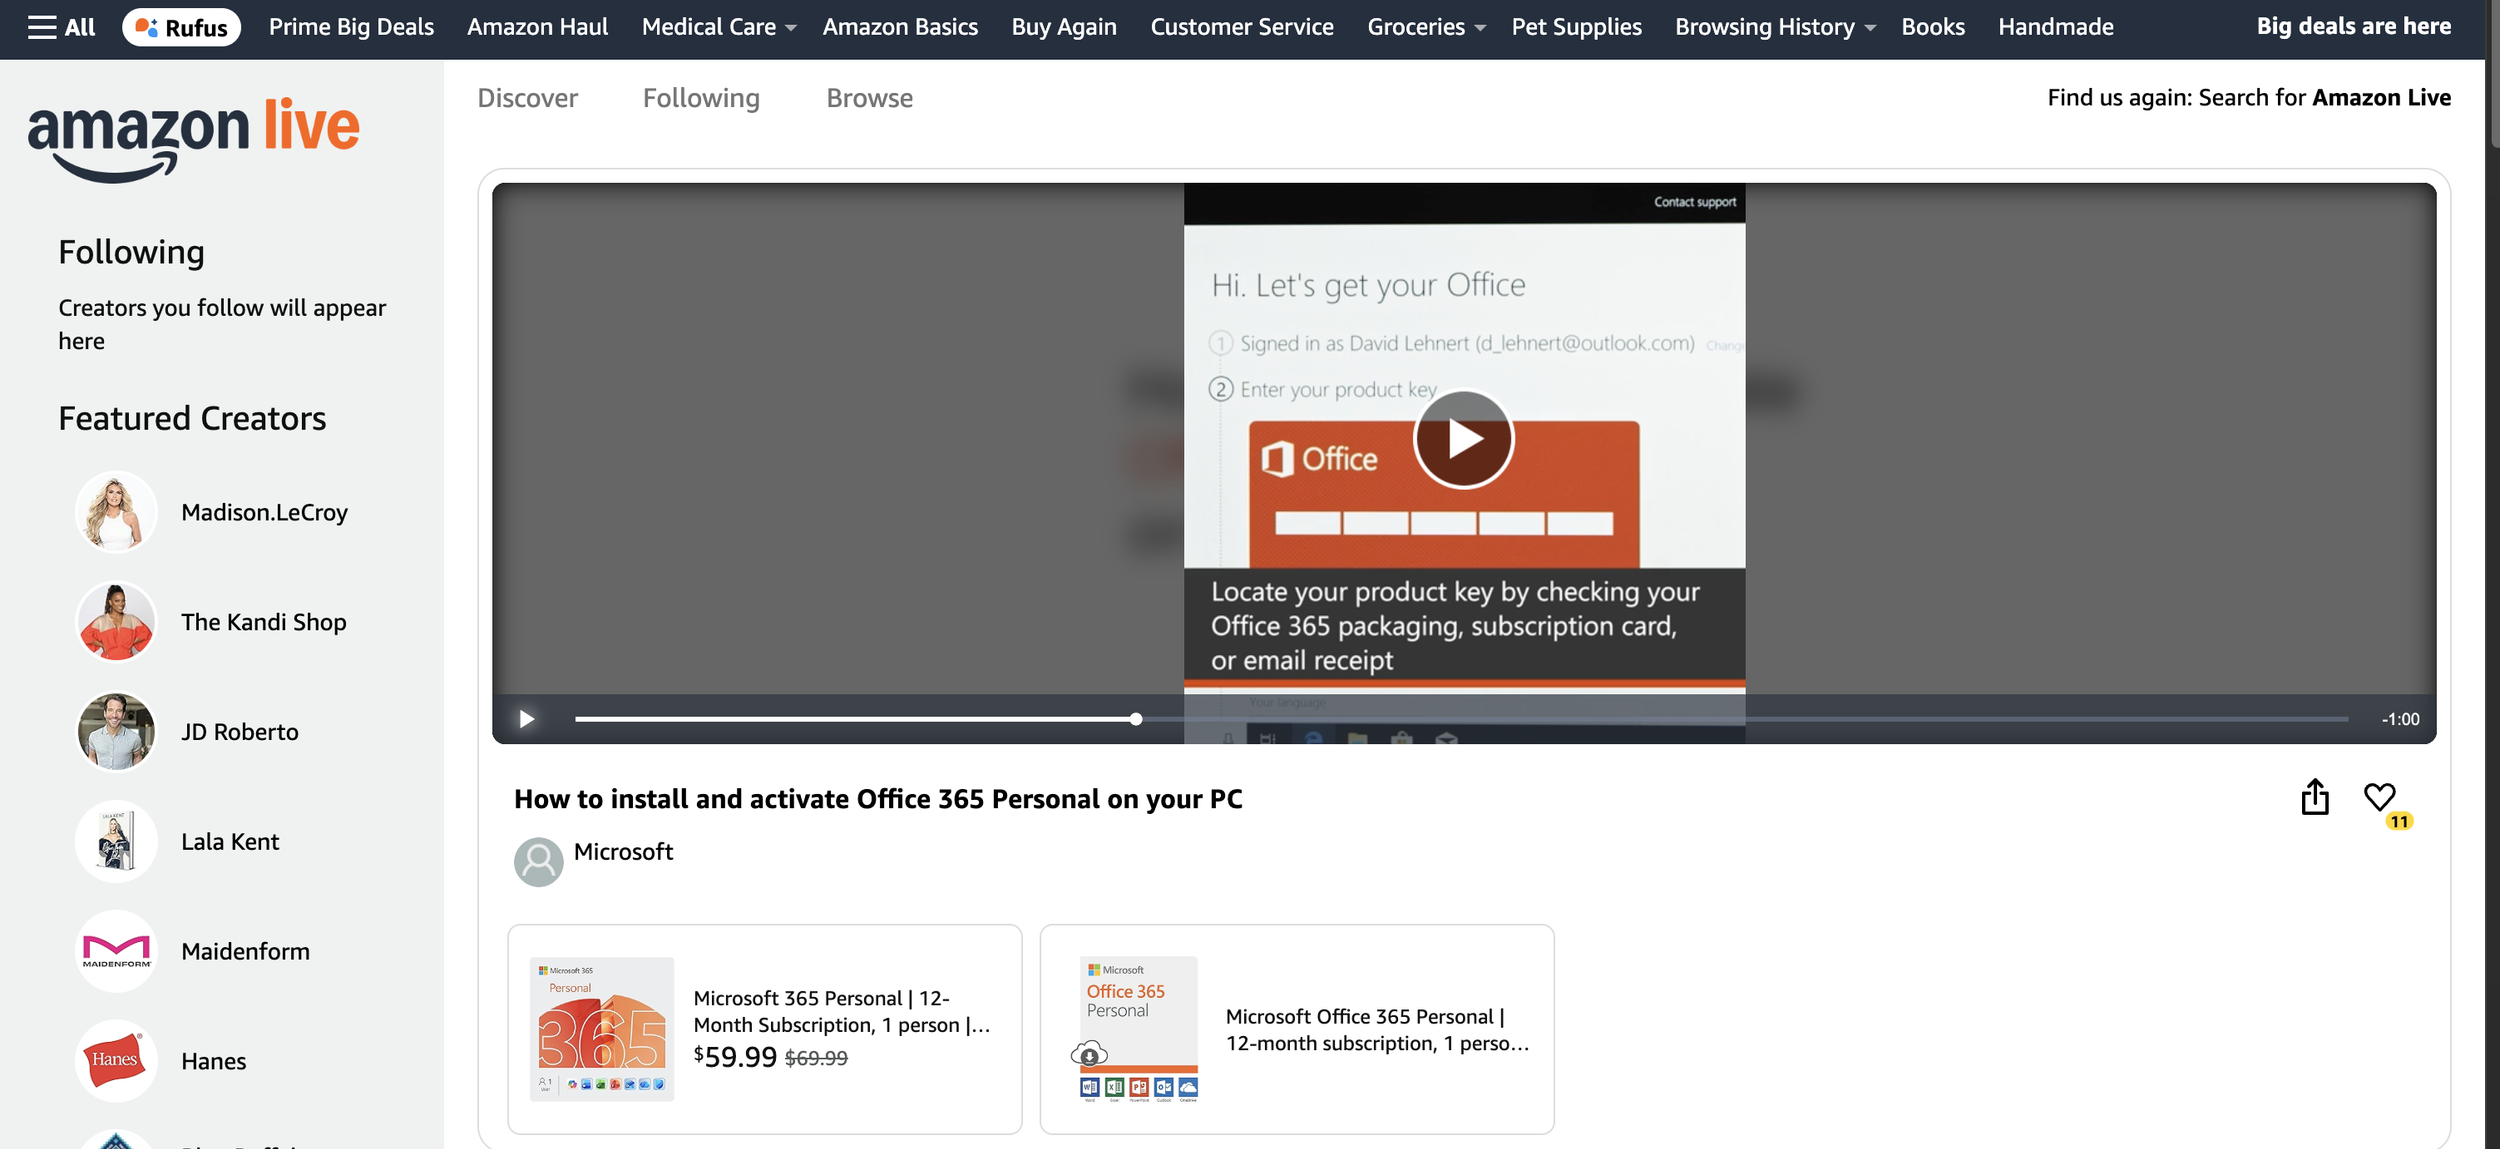Open Microsoft 365 Personal $59.99 product thumbnail
Screen dimensions: 2500x1149
click(602, 1029)
